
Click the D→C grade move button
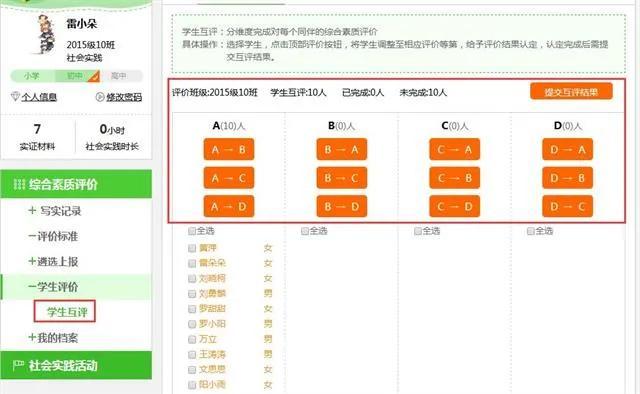[567, 207]
